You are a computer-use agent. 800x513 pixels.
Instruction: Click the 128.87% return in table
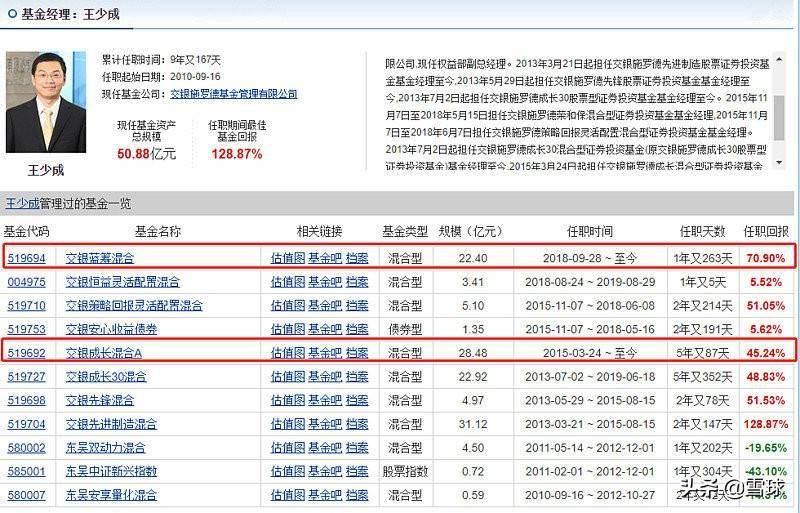tap(766, 424)
